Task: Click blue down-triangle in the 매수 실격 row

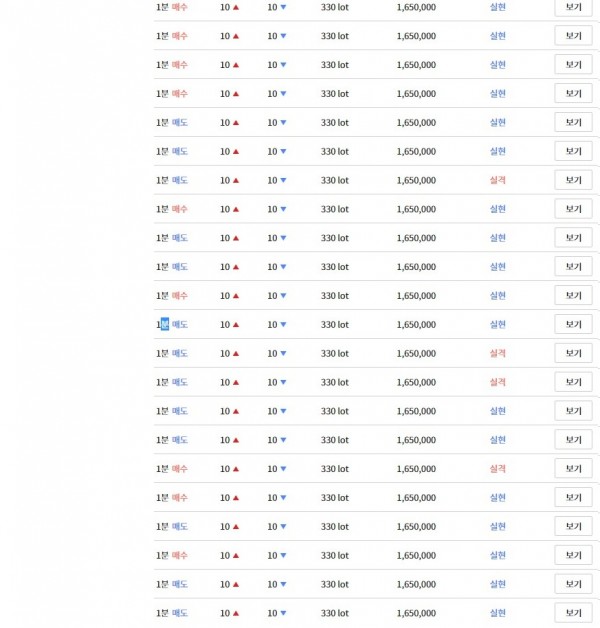Action: [x=283, y=469]
